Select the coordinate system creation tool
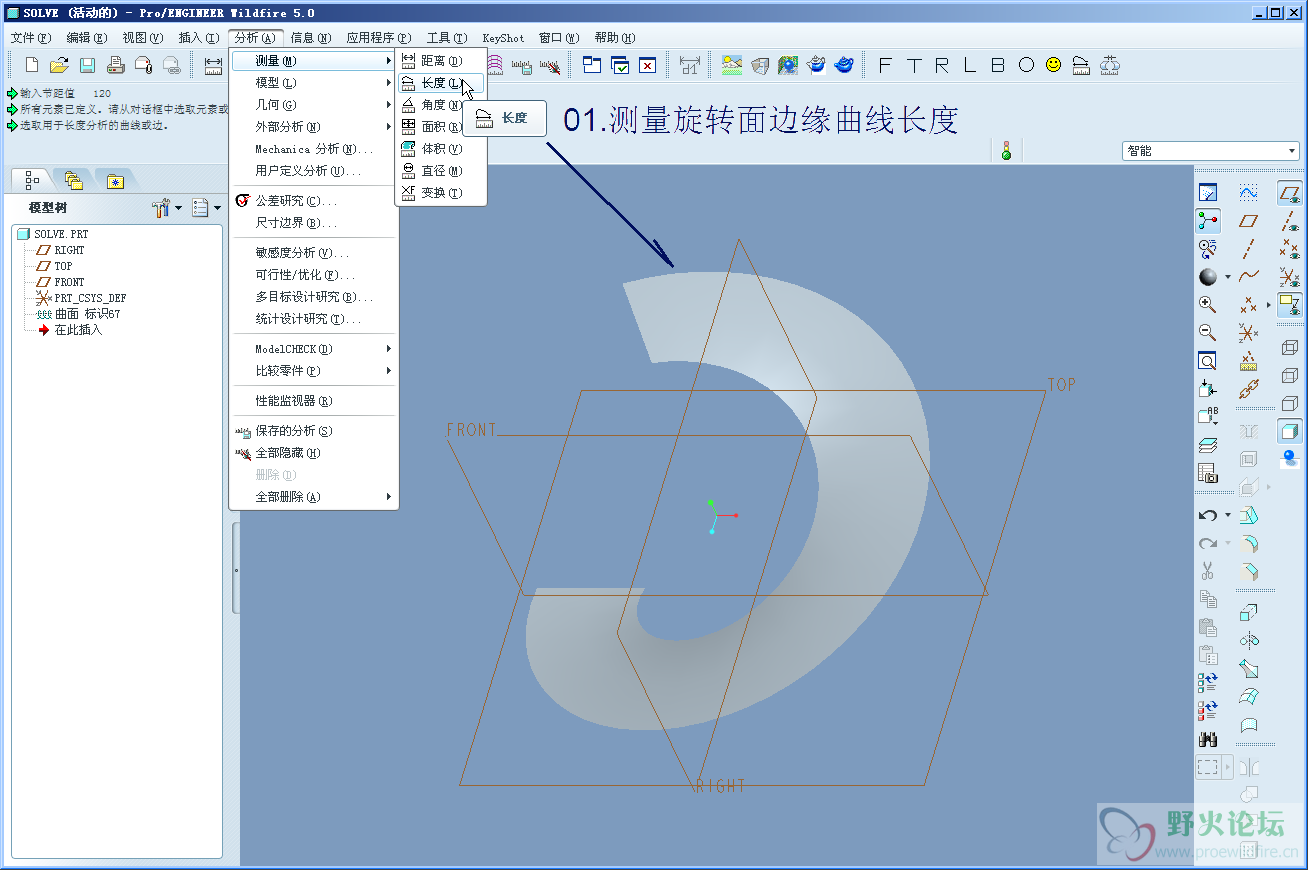 (1248, 333)
